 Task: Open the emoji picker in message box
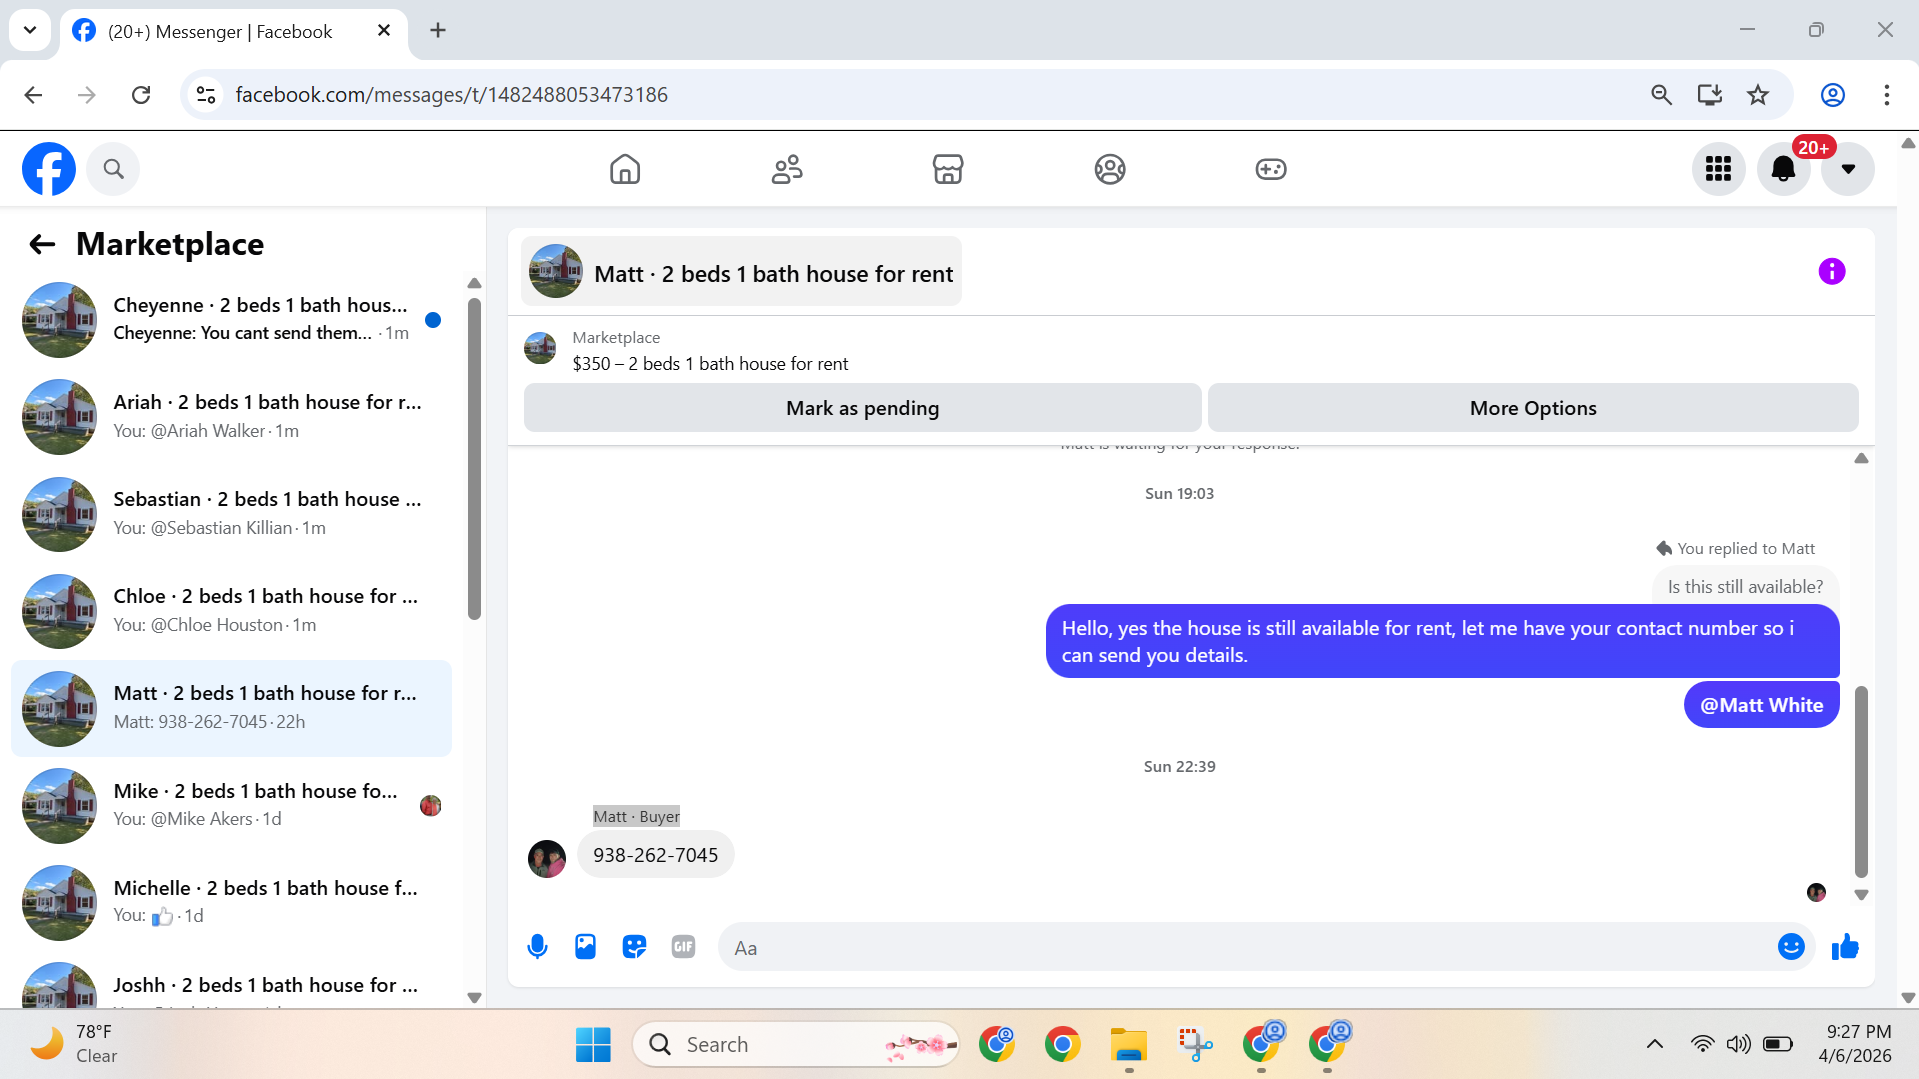click(x=1791, y=947)
